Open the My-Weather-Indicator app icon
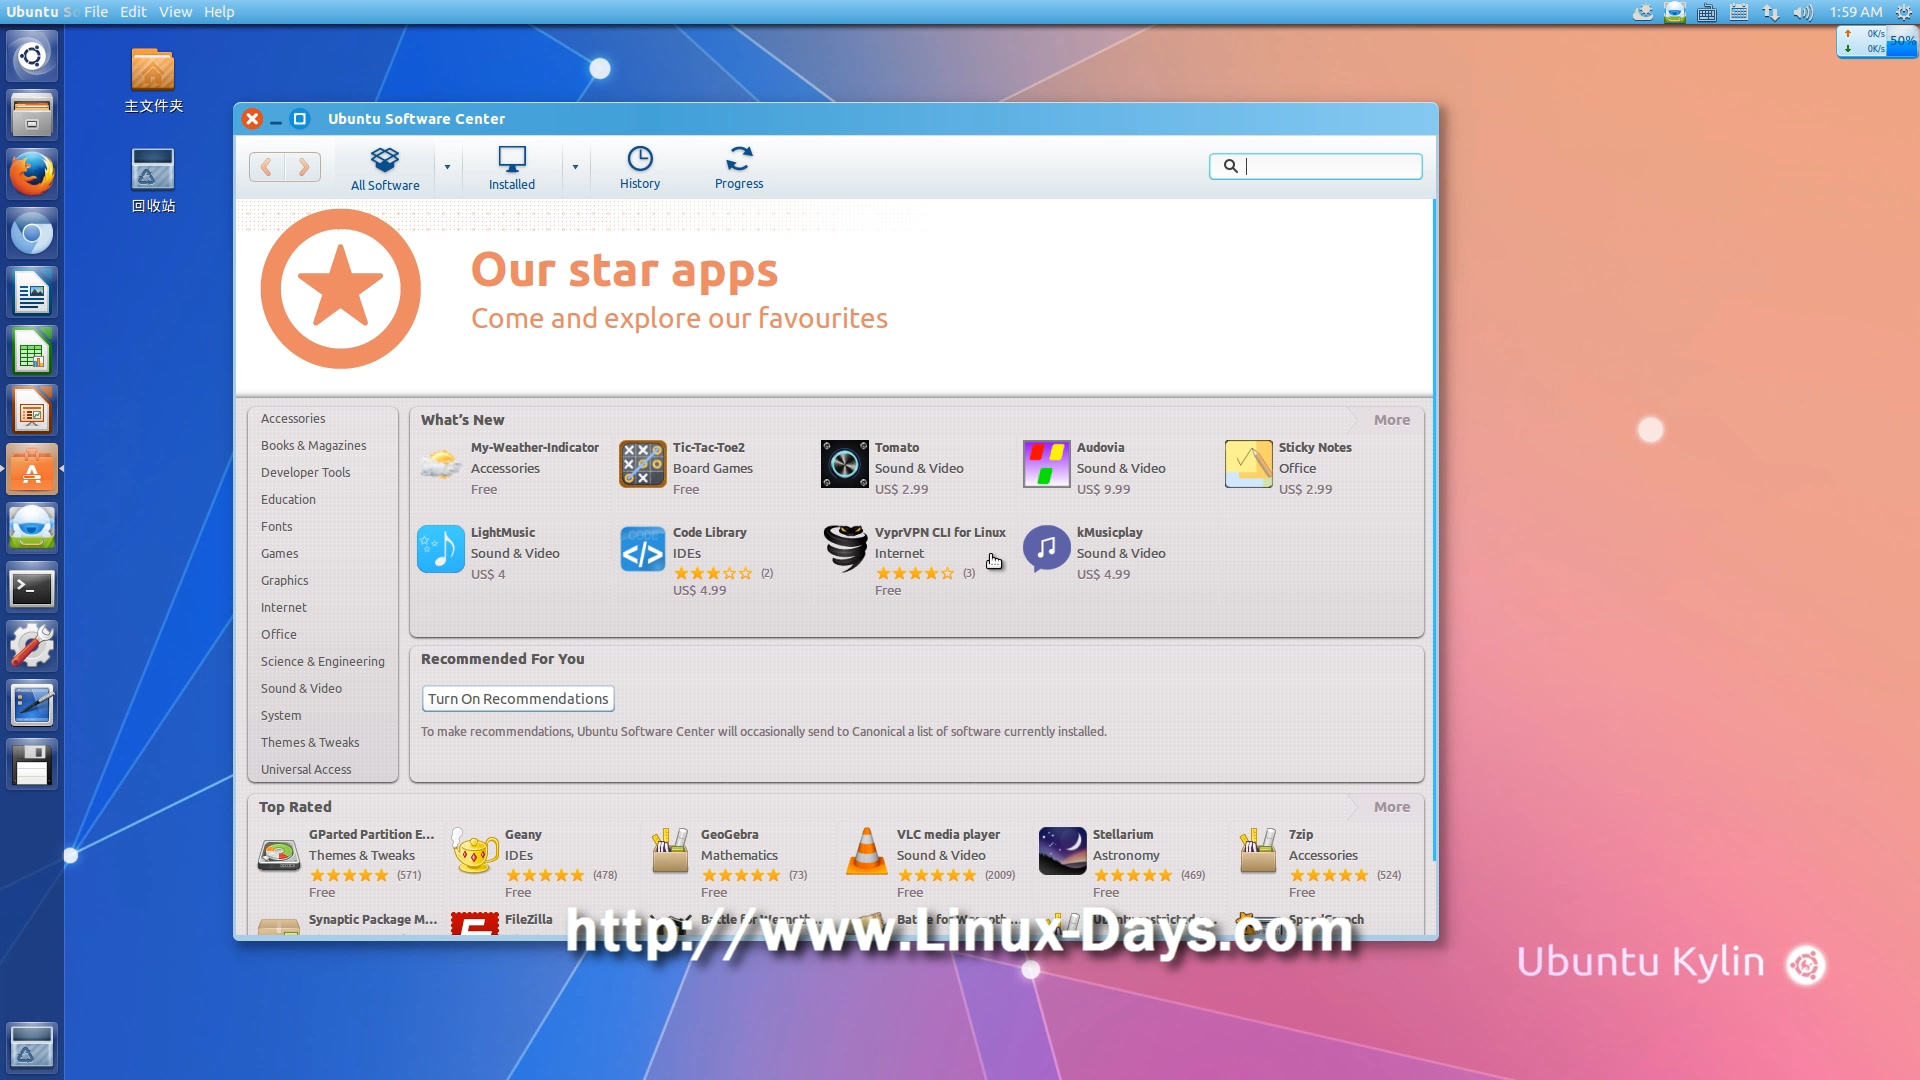The image size is (1920, 1080). [x=441, y=465]
